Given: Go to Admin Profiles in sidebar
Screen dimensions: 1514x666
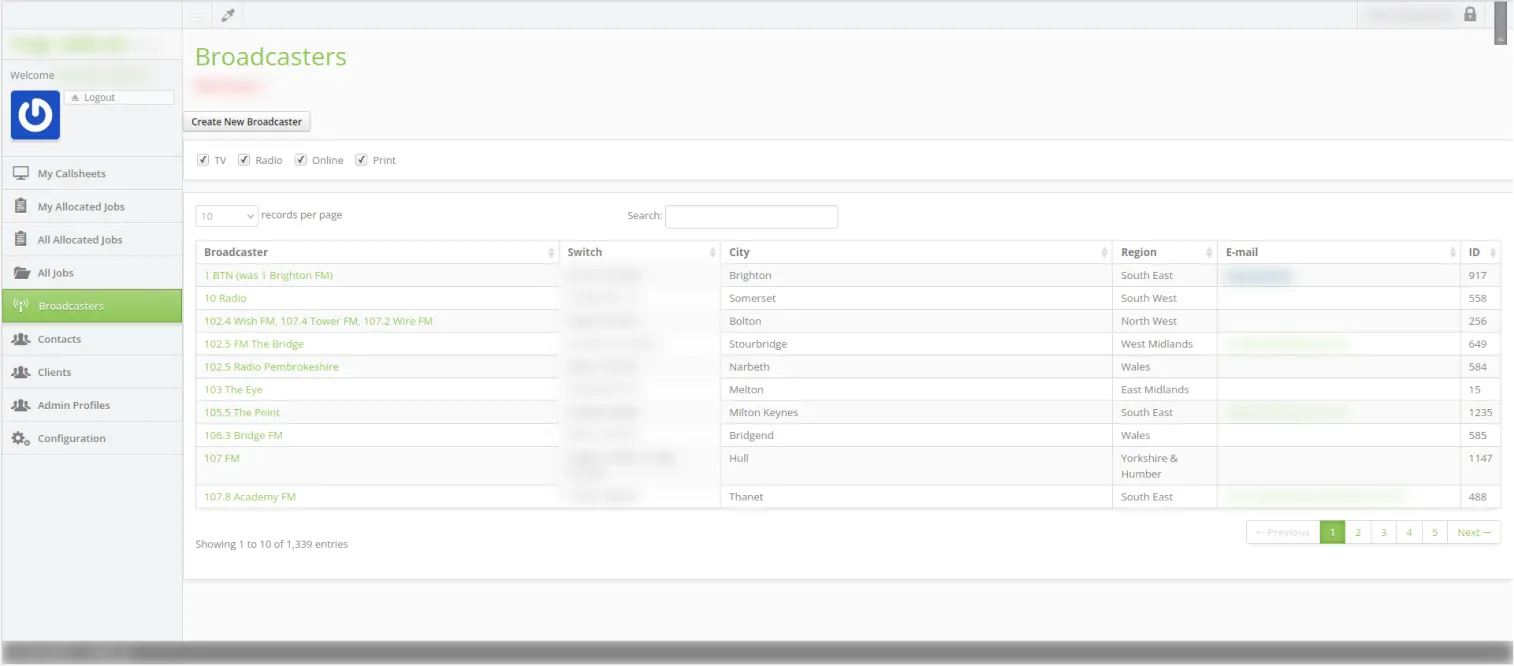Looking at the screenshot, I should click(x=74, y=406).
